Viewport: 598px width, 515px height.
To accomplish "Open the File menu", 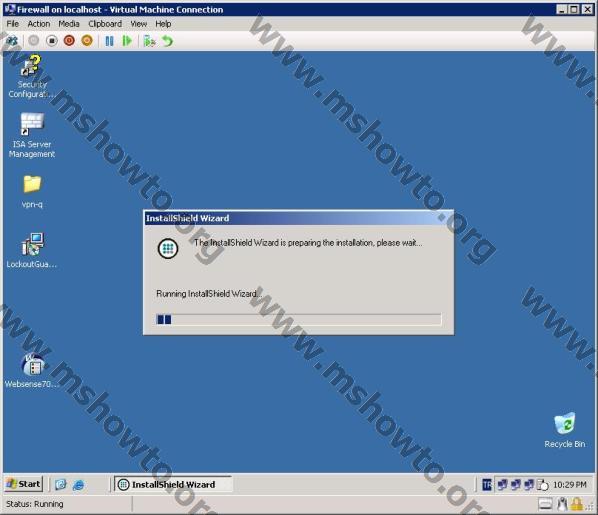I will (x=12, y=24).
